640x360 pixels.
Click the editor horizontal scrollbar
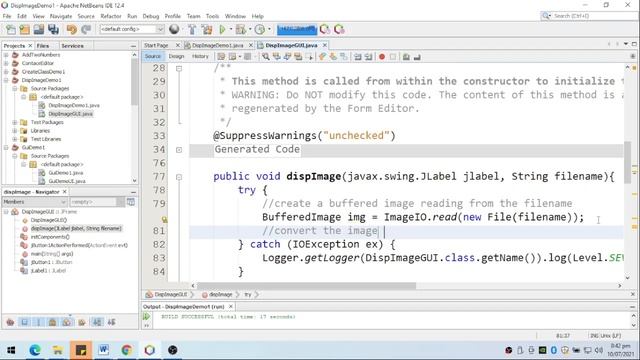(x=306, y=286)
